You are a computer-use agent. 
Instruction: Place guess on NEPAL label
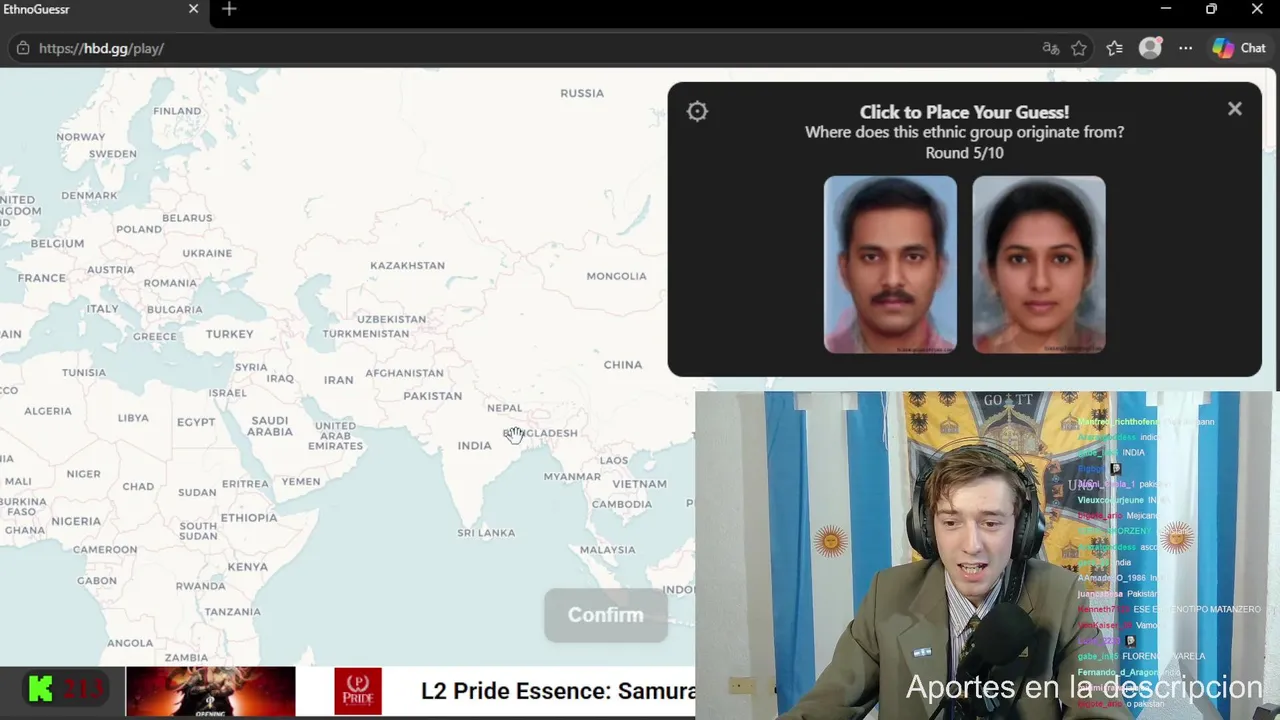(505, 408)
